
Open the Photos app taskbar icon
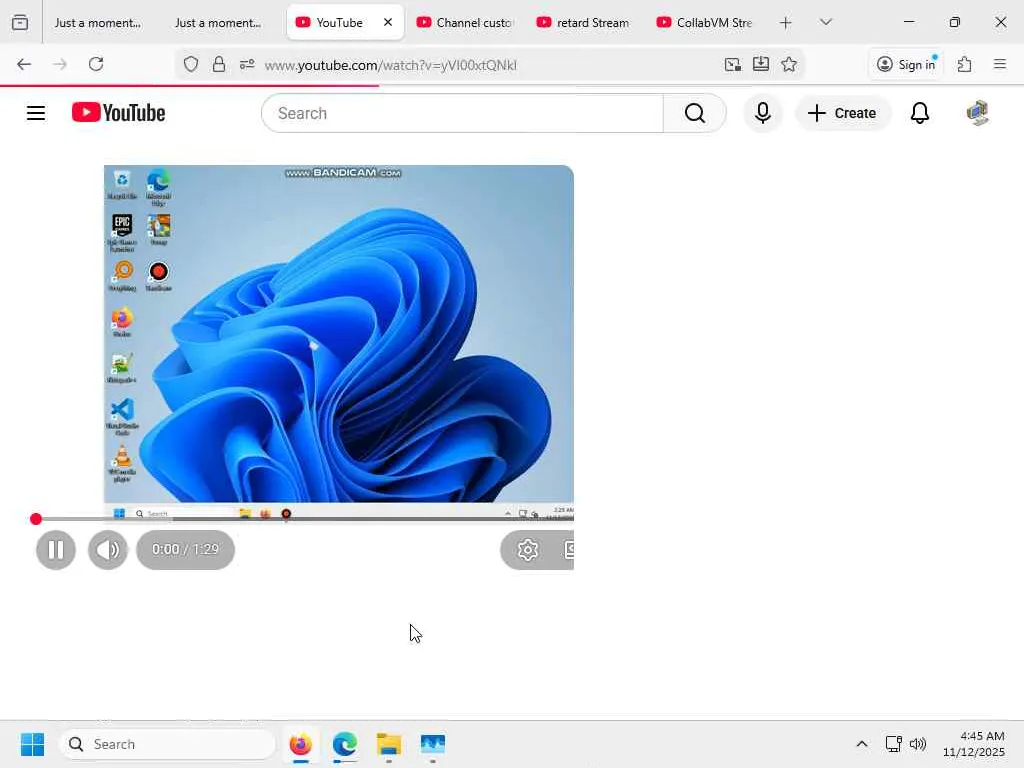432,744
